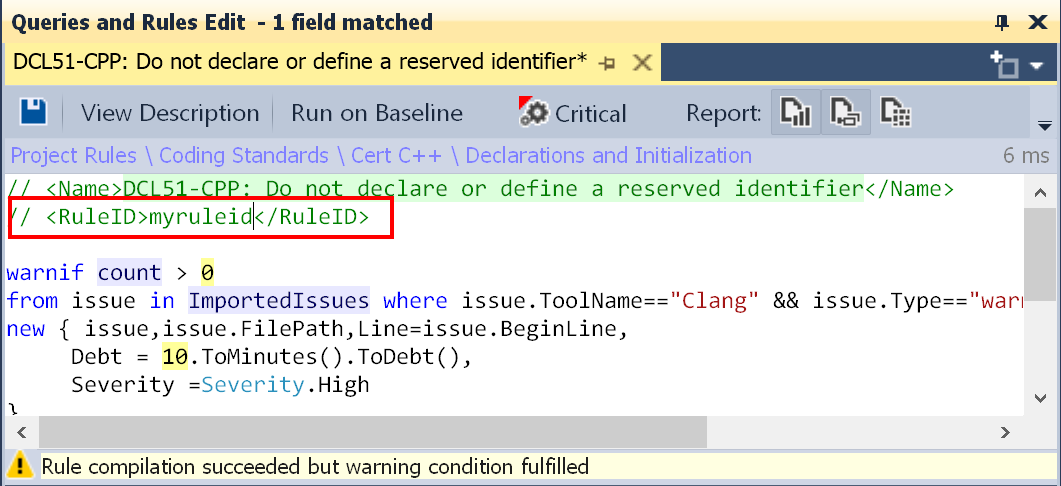The height and width of the screenshot is (486, 1061).
Task: Click Run on Baseline button
Action: click(x=376, y=113)
